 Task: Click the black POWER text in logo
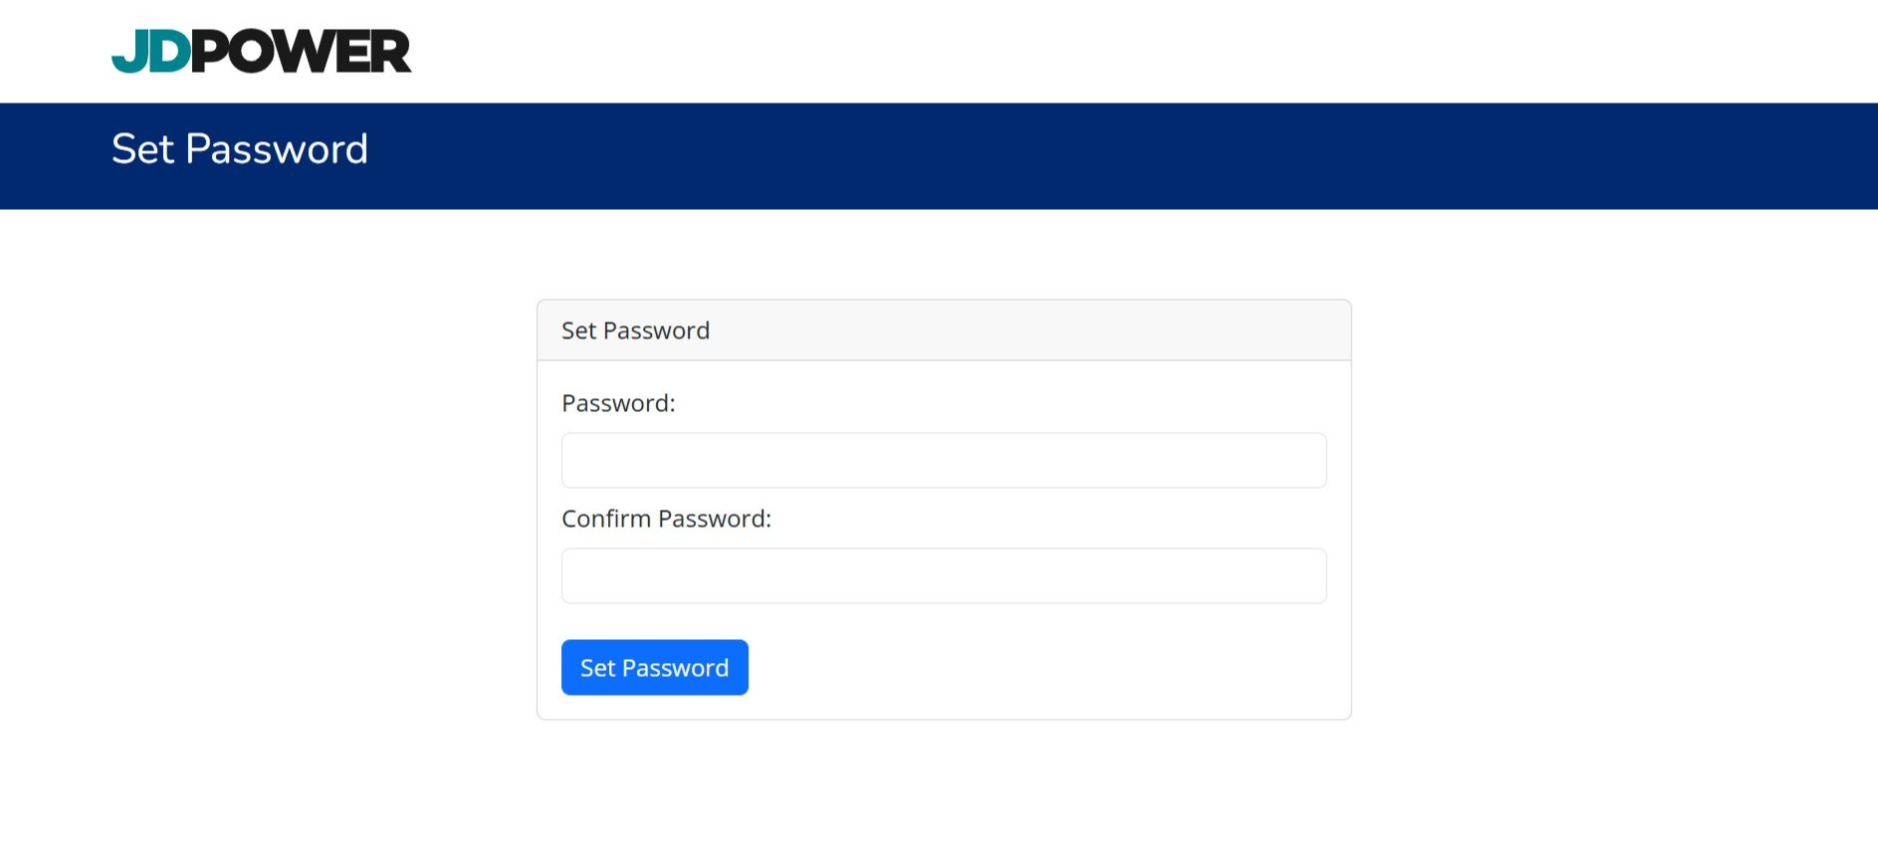pyautogui.click(x=301, y=52)
